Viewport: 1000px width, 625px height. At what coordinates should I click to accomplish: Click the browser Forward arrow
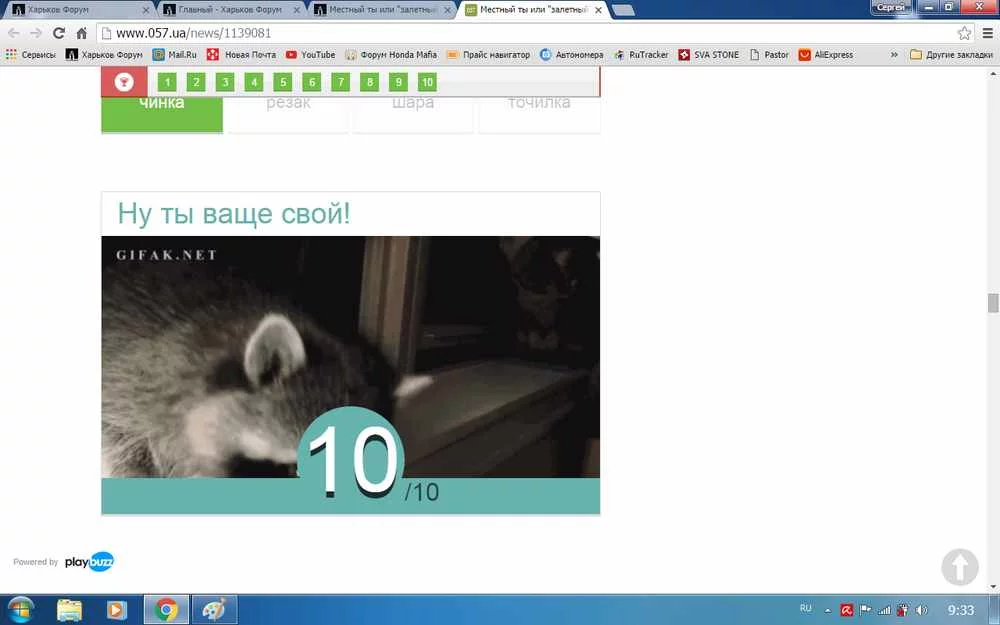click(36, 33)
